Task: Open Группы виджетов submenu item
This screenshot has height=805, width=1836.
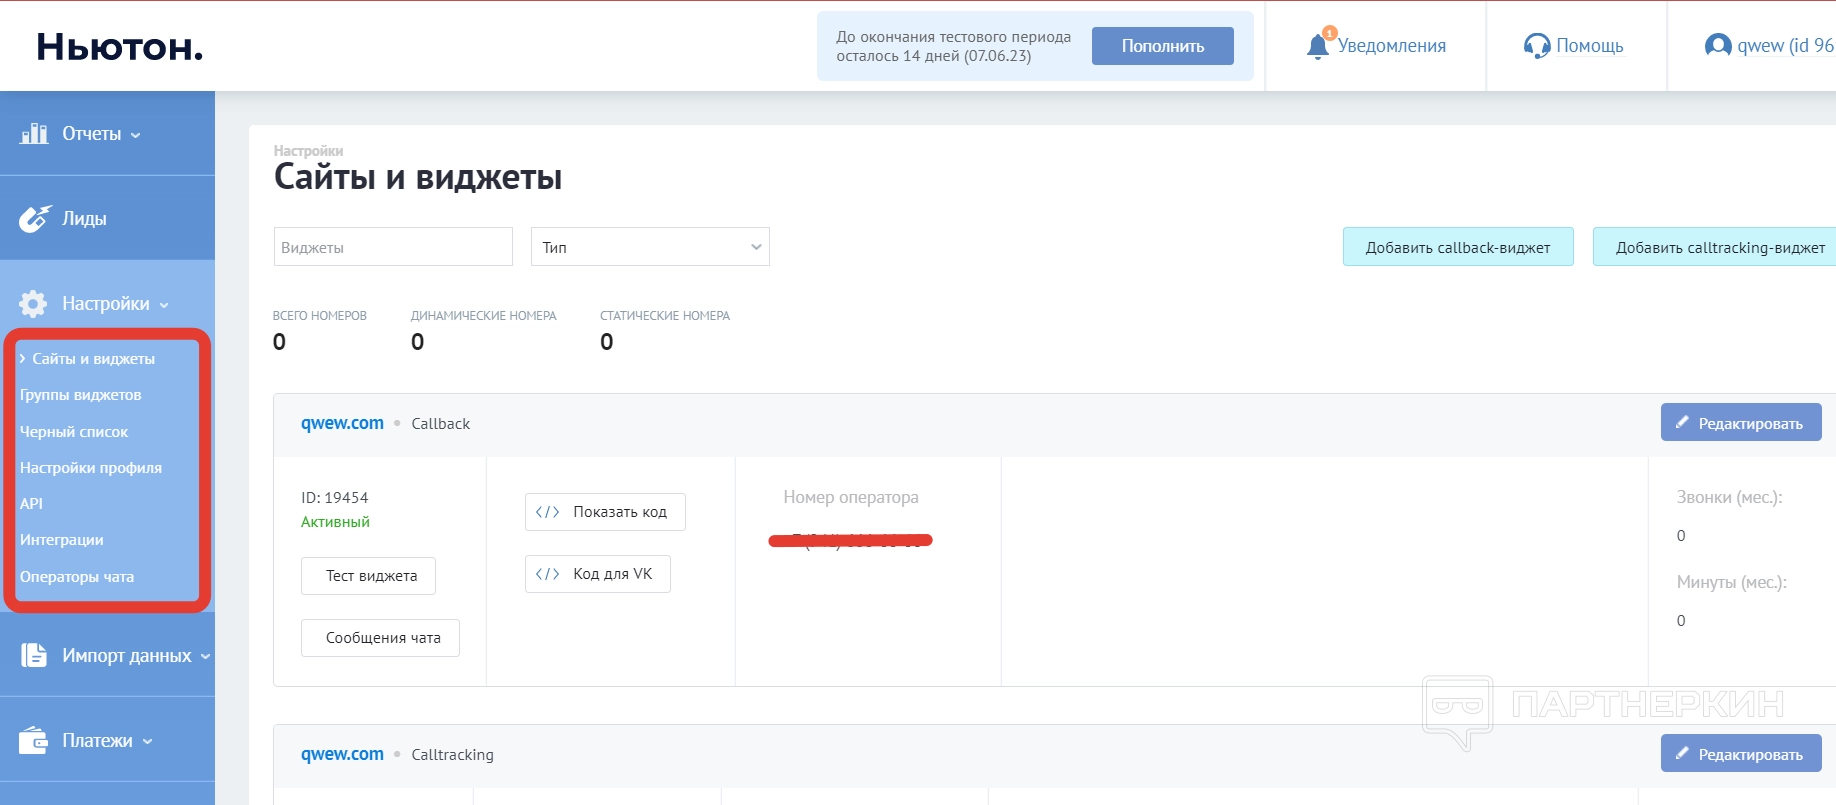Action: click(81, 395)
